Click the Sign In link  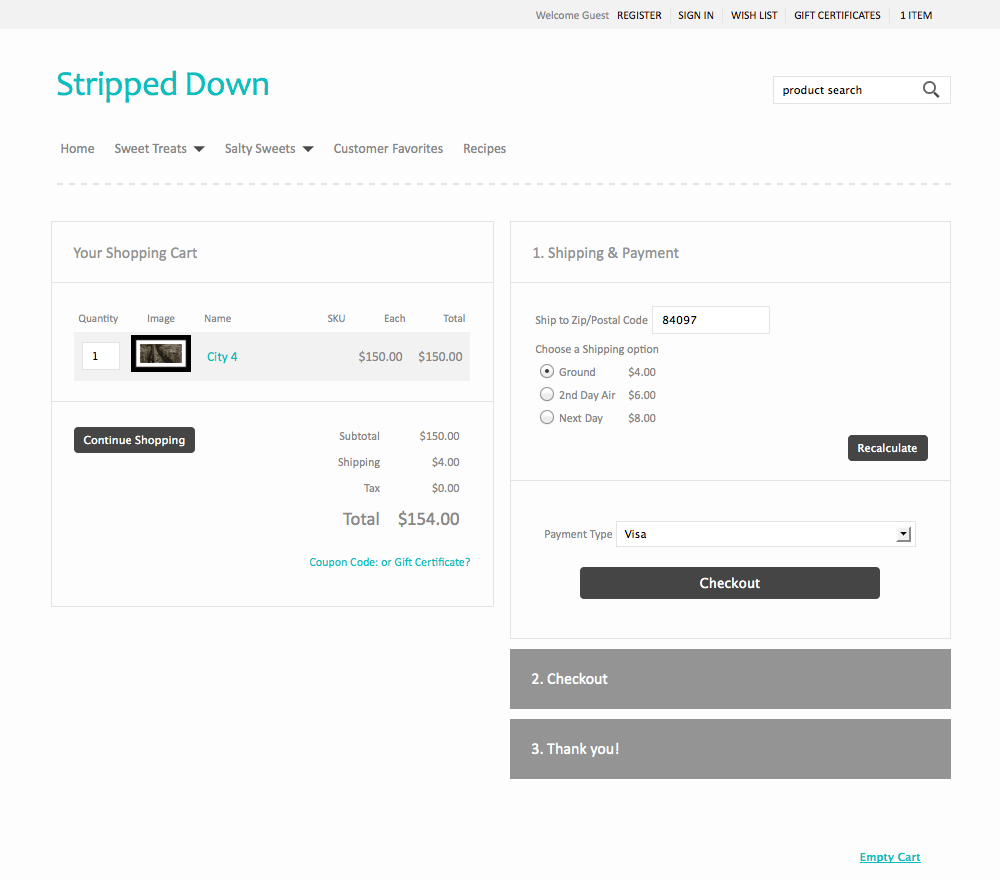pyautogui.click(x=696, y=15)
